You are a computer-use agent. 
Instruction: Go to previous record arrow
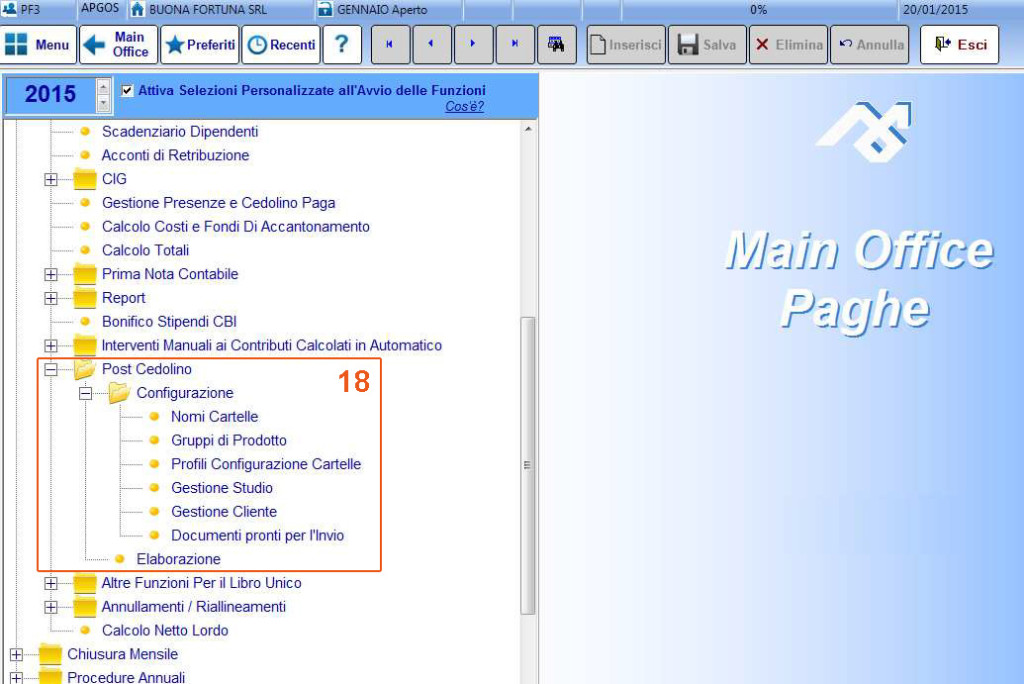[x=432, y=44]
